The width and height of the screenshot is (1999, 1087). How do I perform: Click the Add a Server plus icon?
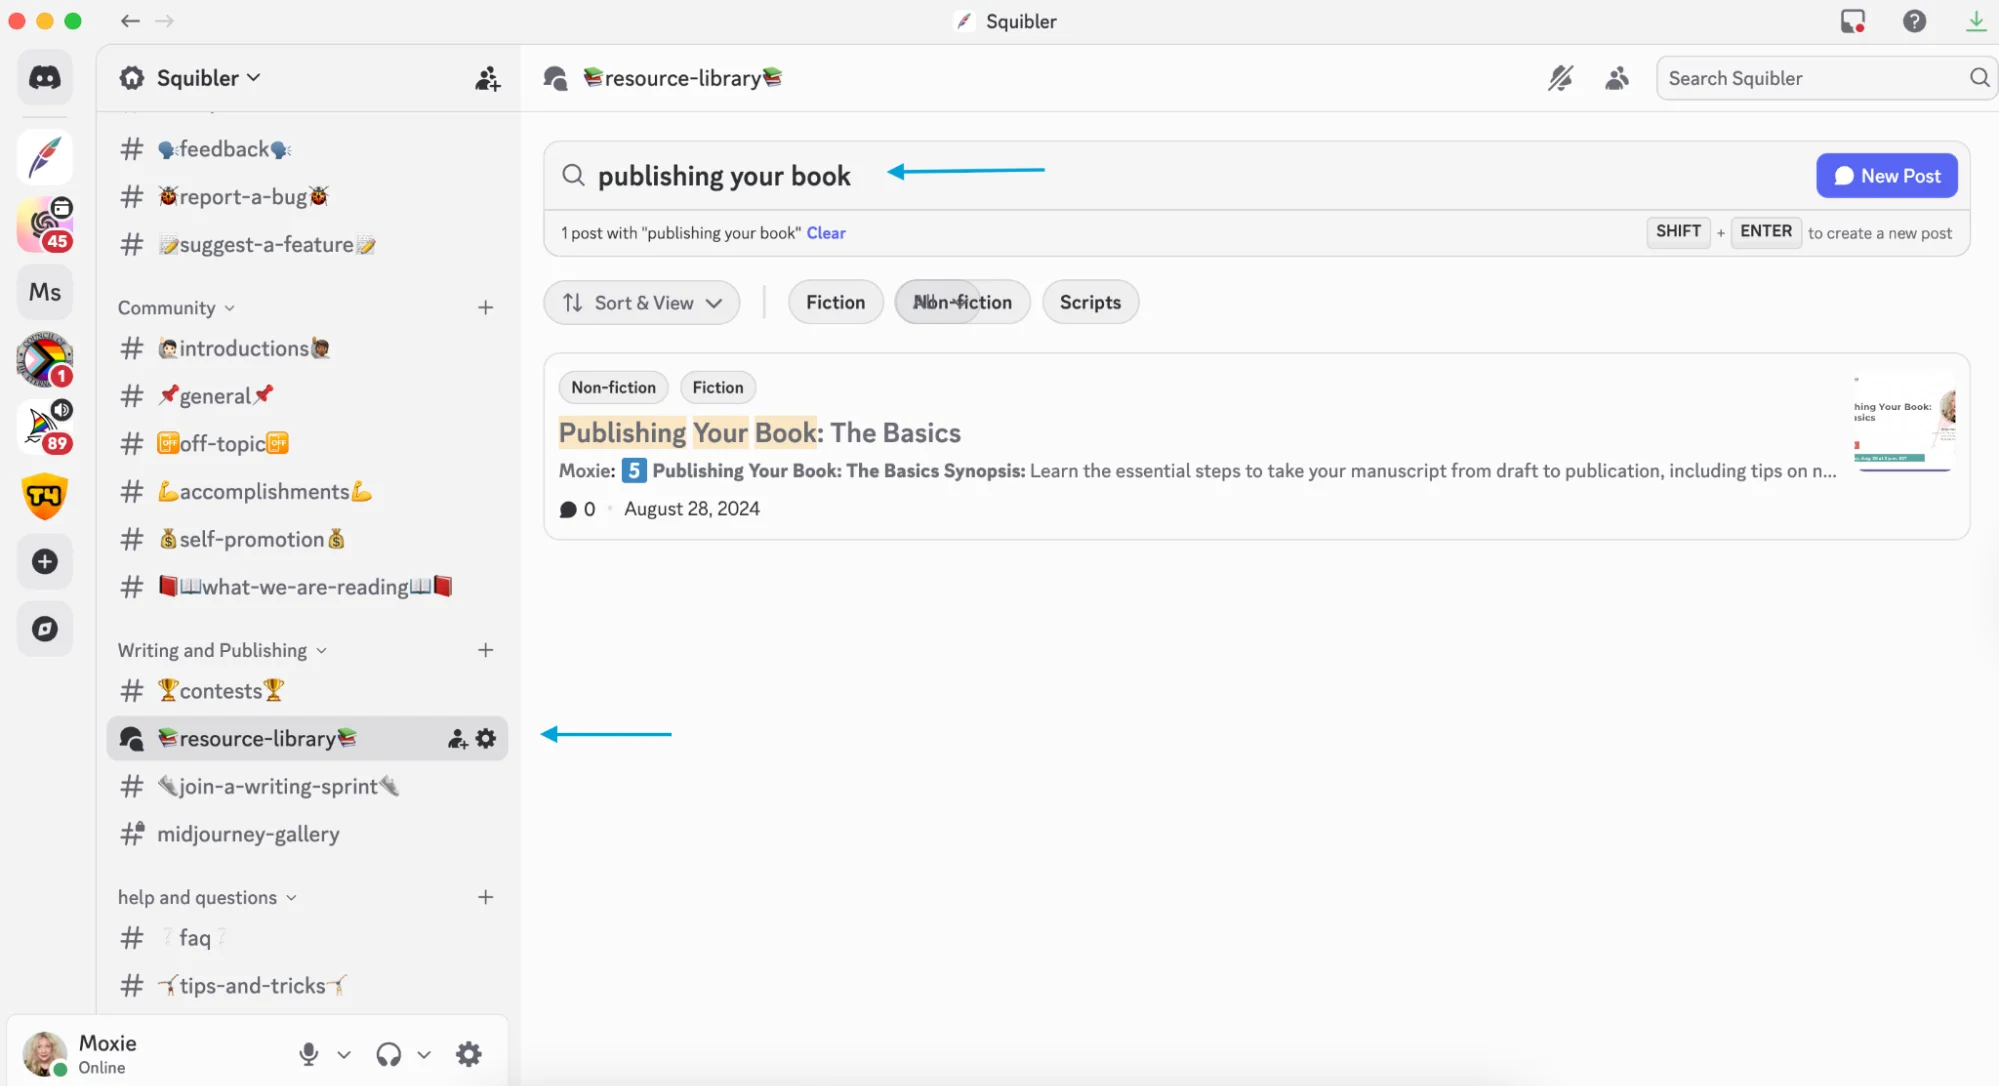pos(45,562)
